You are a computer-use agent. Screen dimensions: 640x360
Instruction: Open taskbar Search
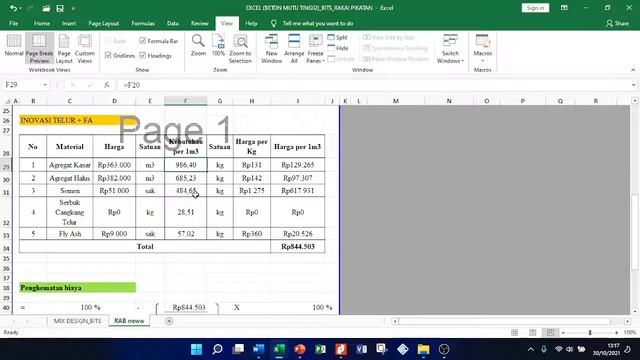[x=217, y=349]
